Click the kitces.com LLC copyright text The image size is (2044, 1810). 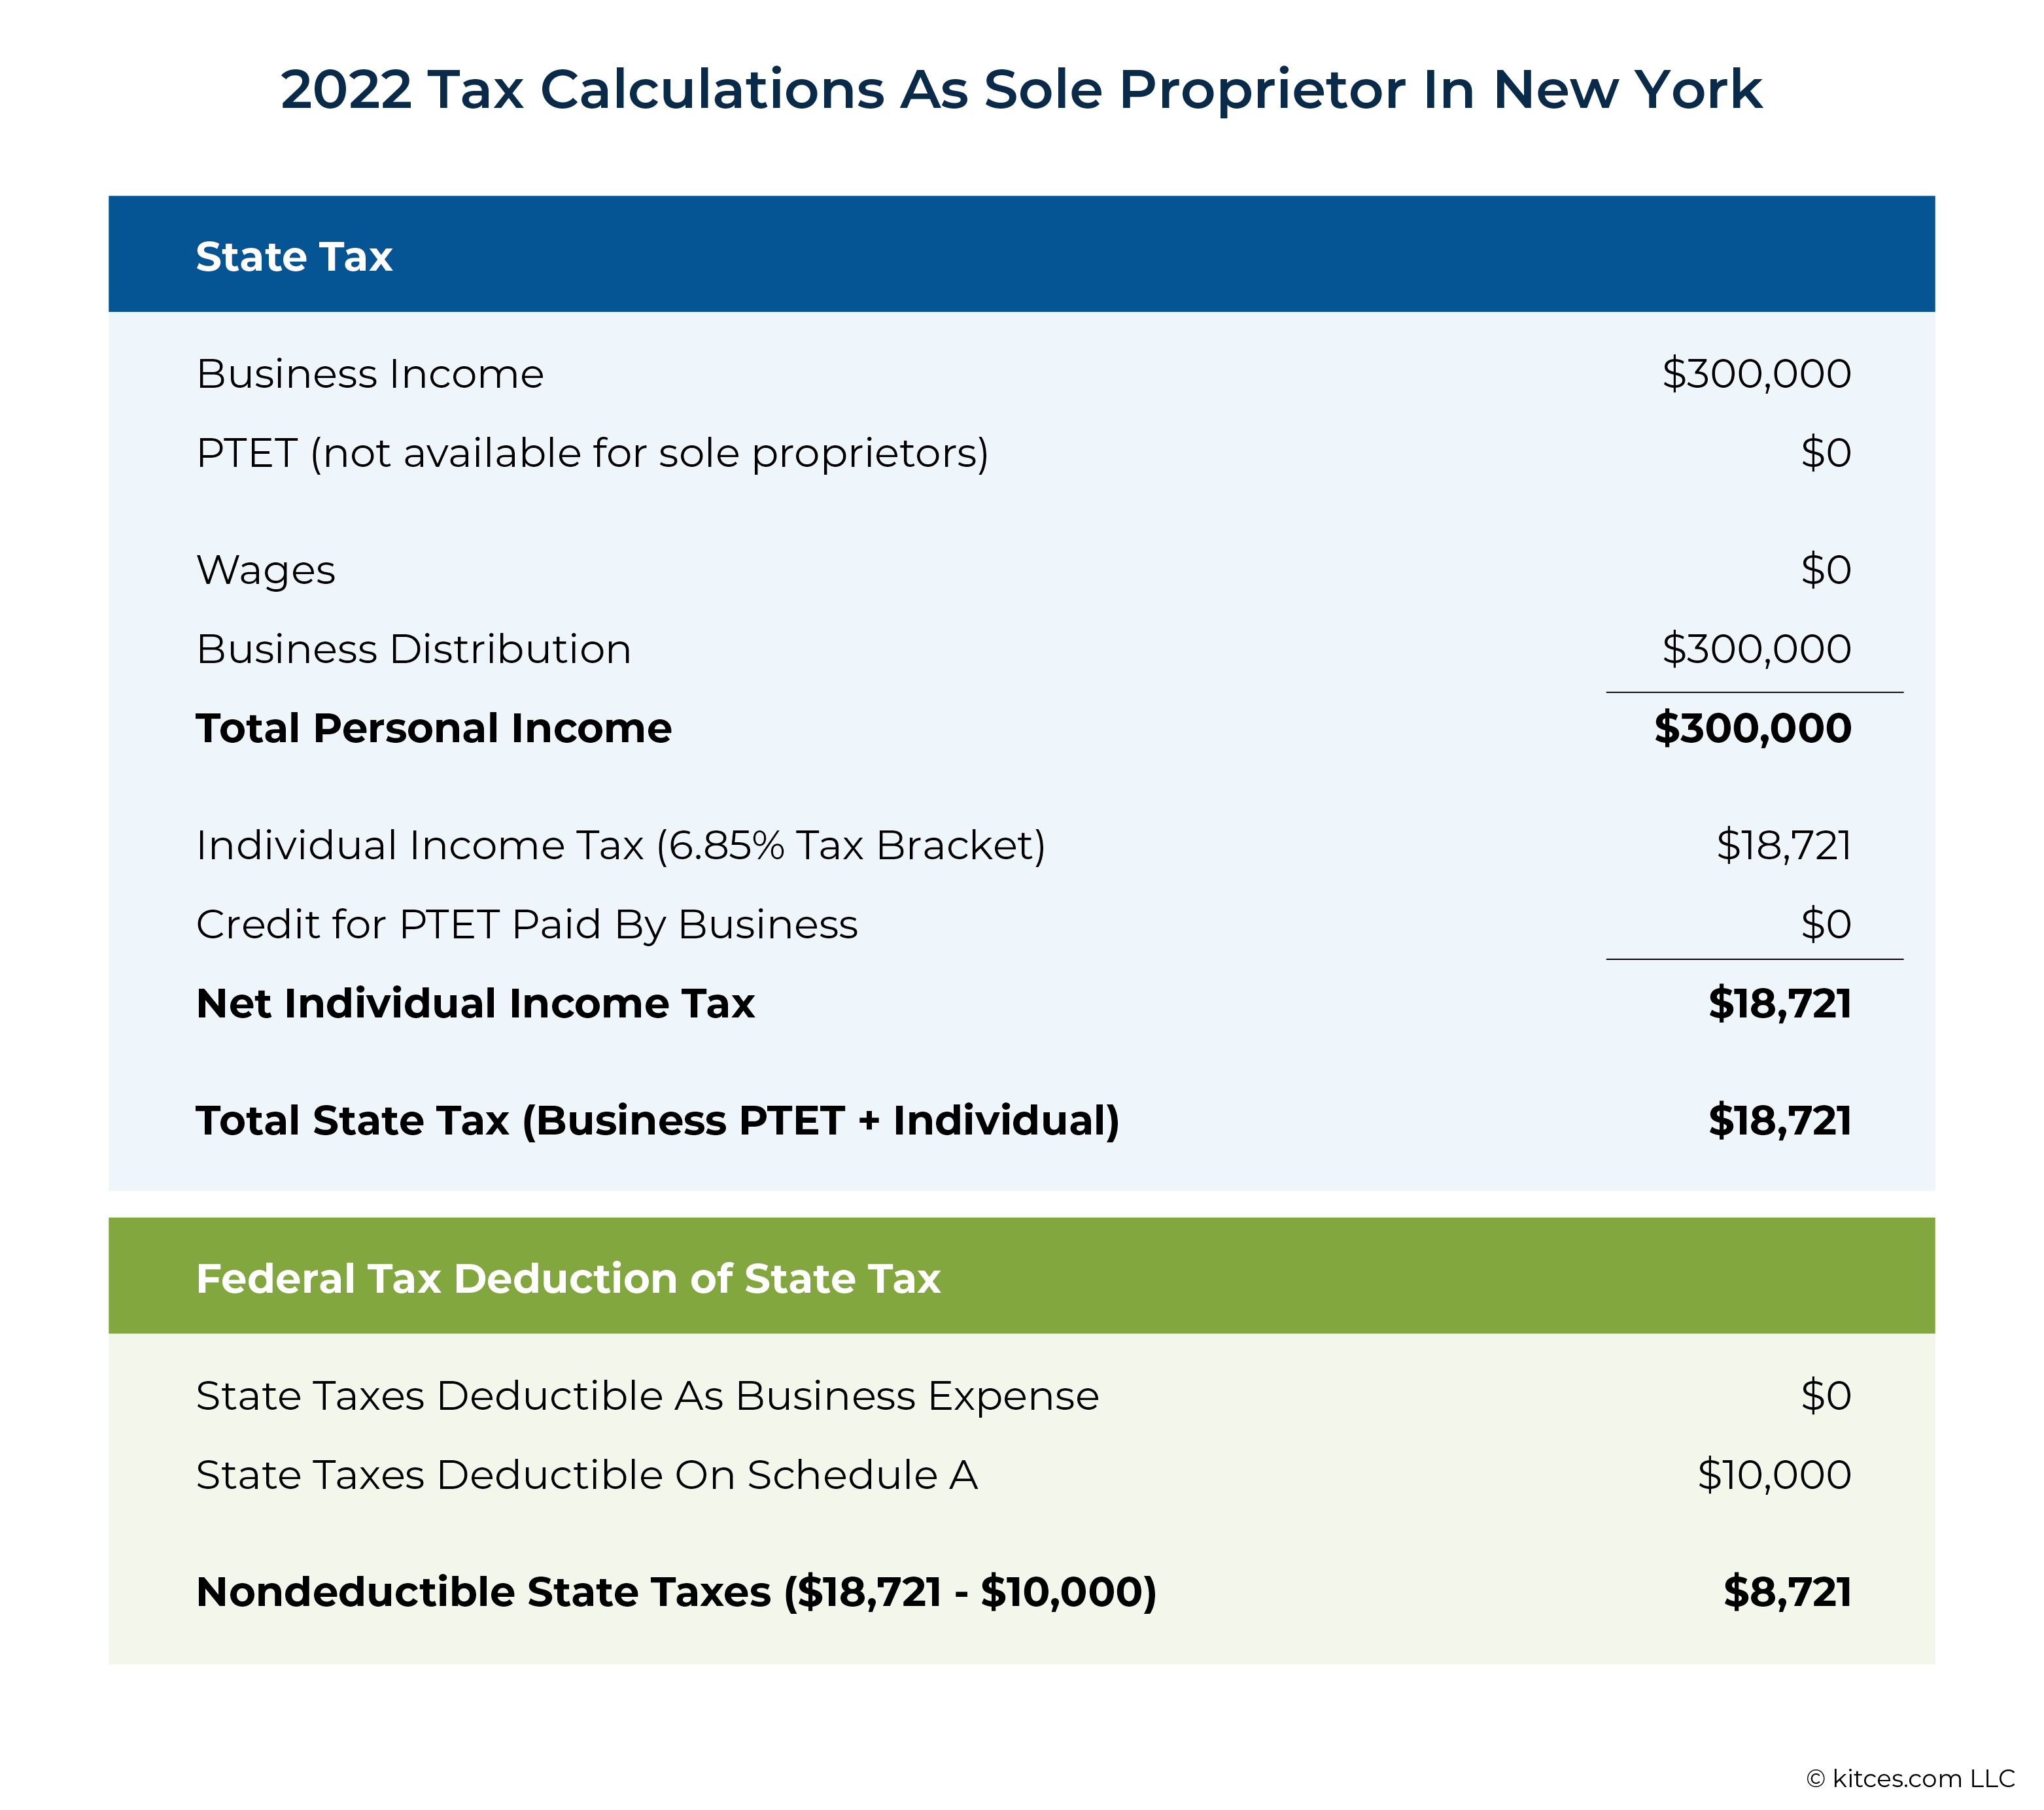click(x=1910, y=1779)
